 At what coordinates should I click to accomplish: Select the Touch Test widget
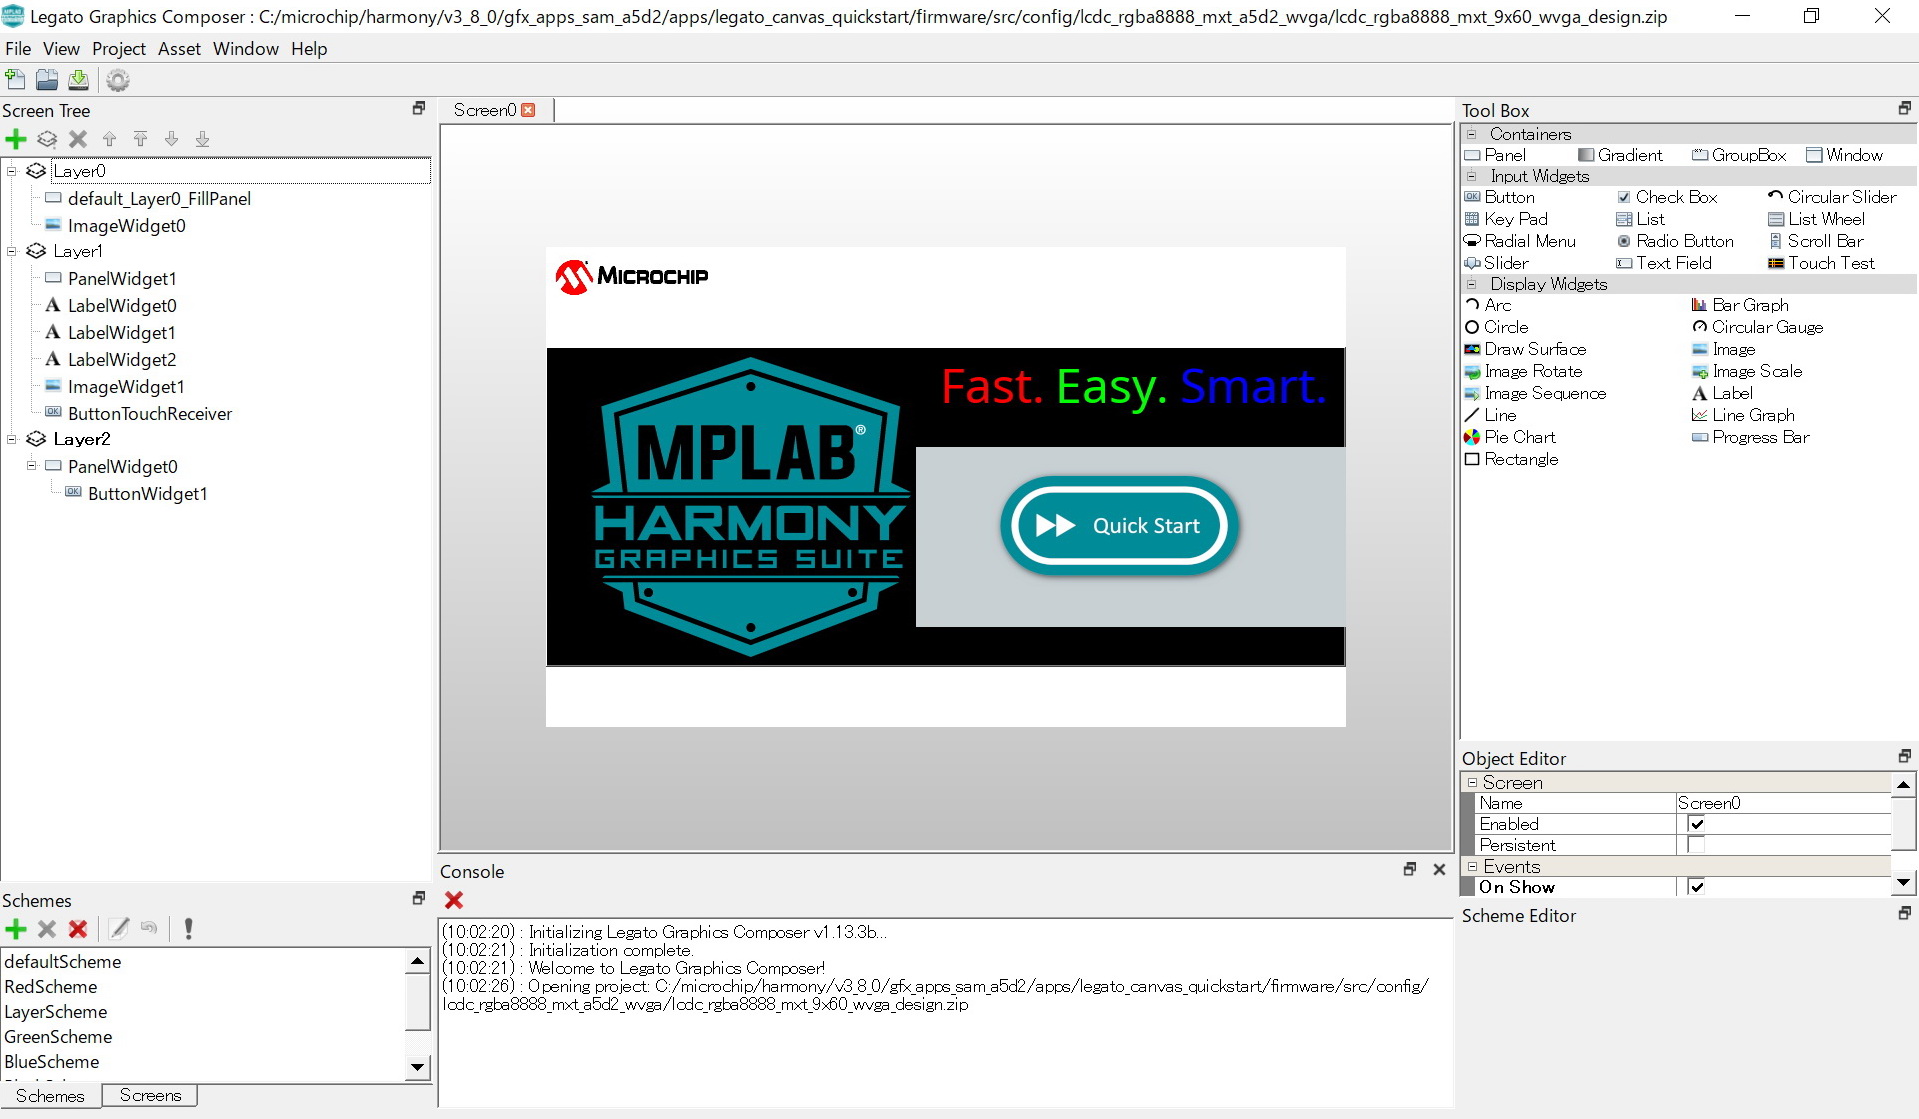(x=1821, y=263)
